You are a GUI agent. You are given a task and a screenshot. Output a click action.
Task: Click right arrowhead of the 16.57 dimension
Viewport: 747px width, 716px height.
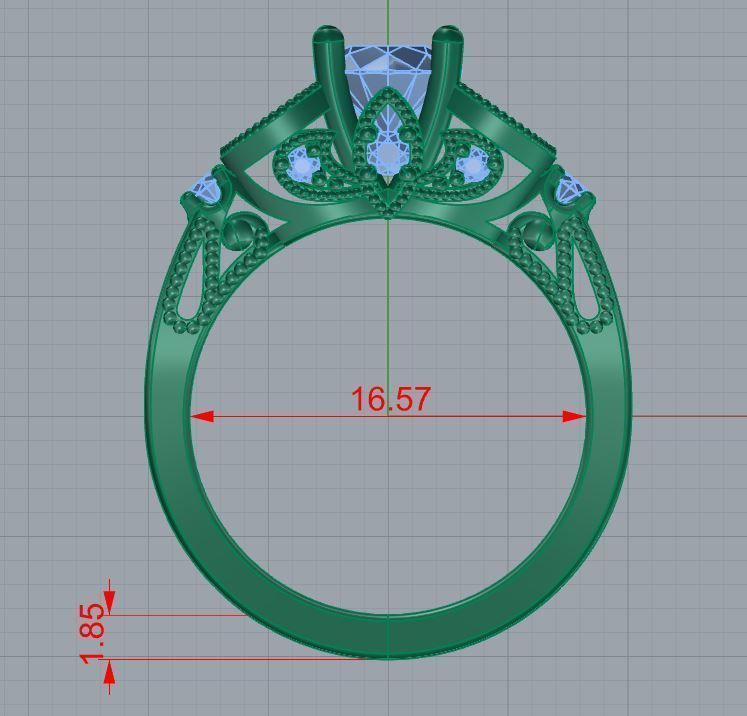(574, 416)
